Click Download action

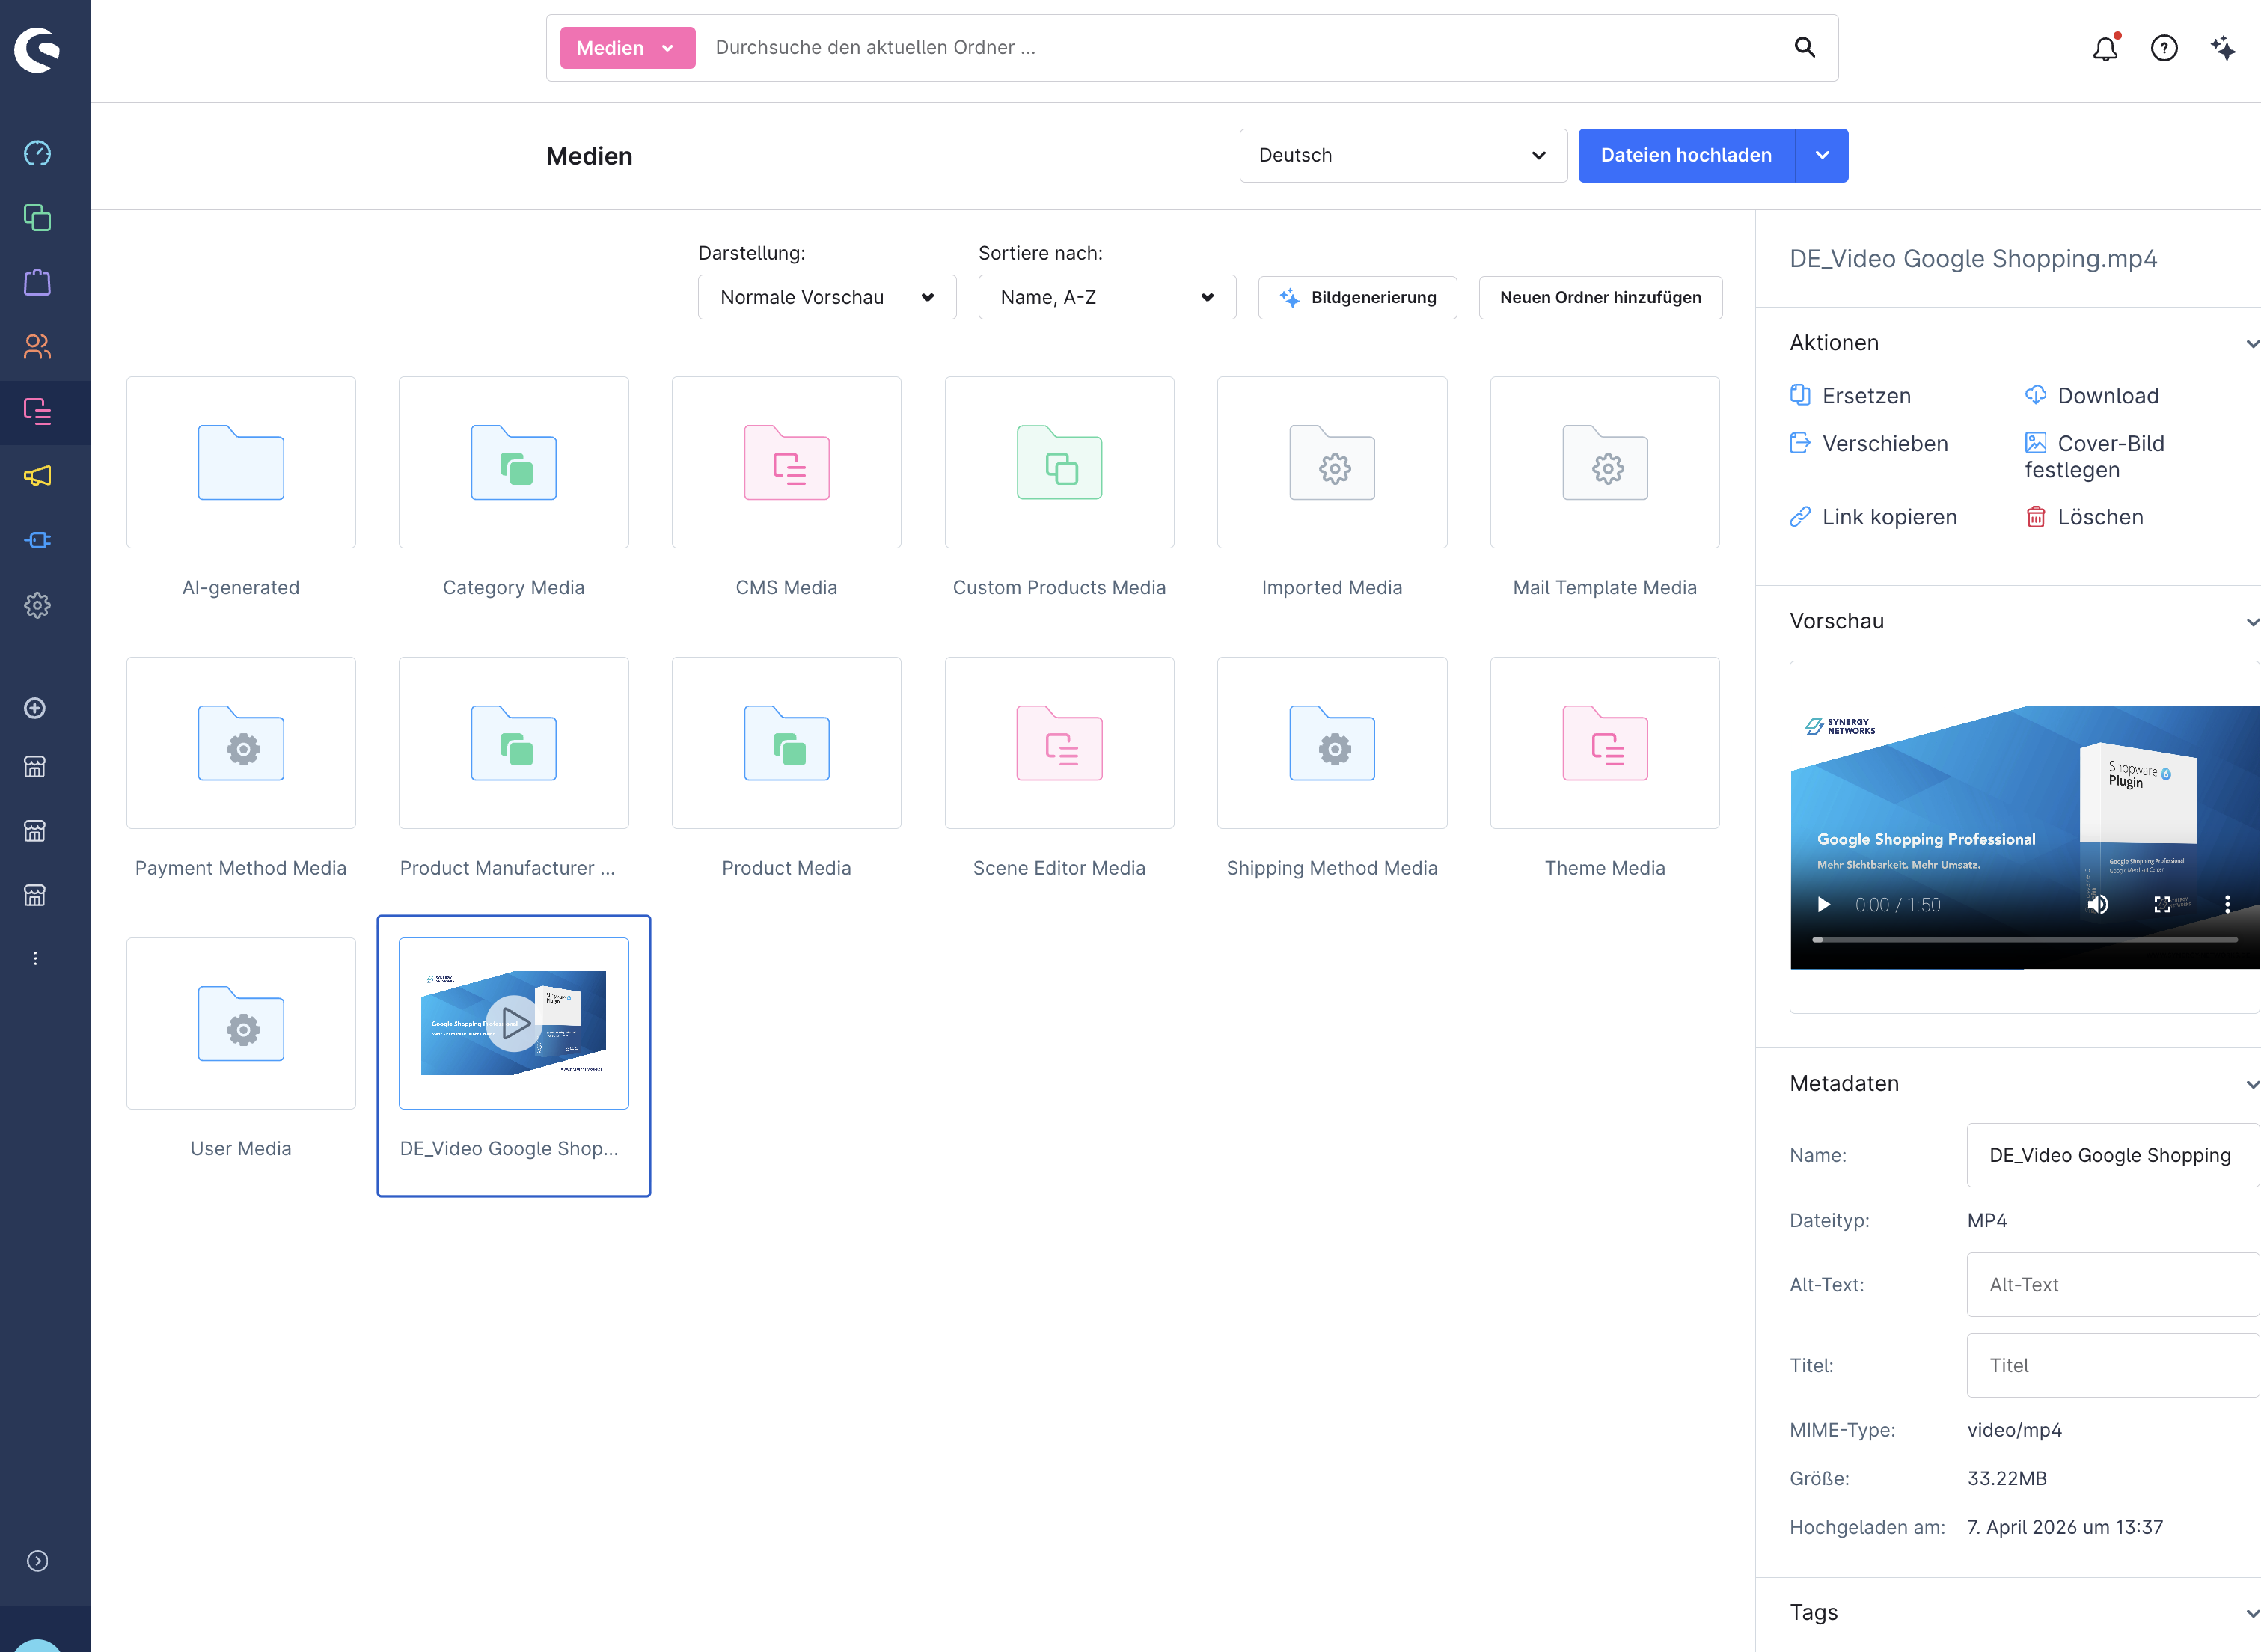[2091, 396]
